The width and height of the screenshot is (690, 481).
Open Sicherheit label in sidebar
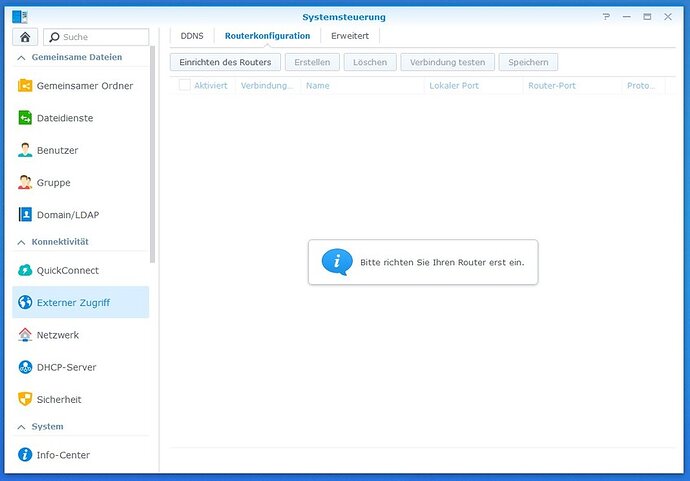[59, 399]
